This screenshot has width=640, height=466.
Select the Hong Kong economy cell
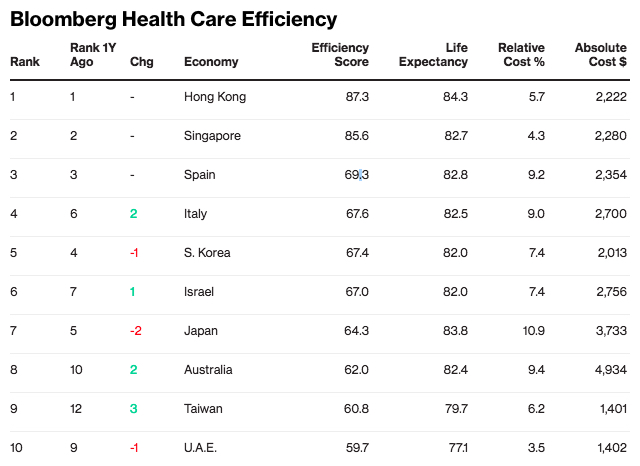pos(215,97)
